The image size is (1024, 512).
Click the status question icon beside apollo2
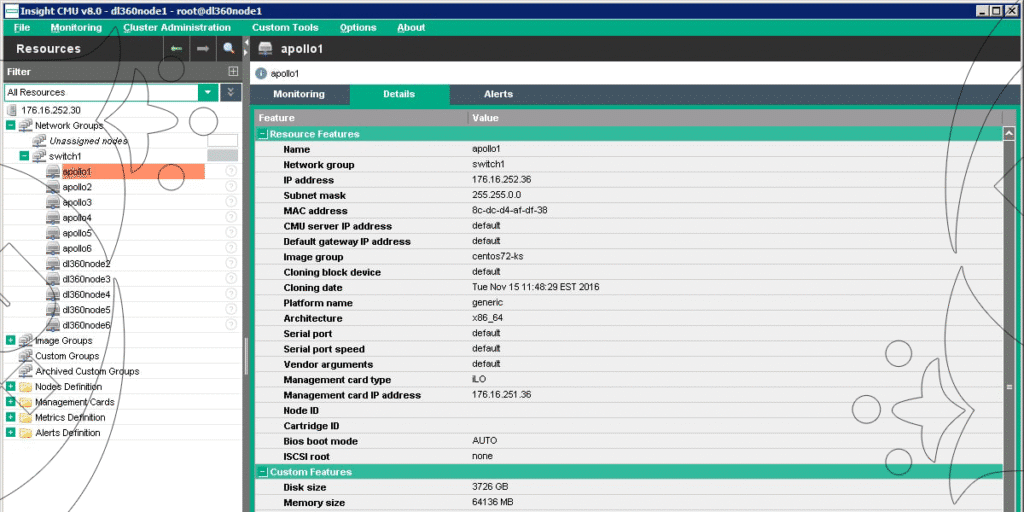231,187
